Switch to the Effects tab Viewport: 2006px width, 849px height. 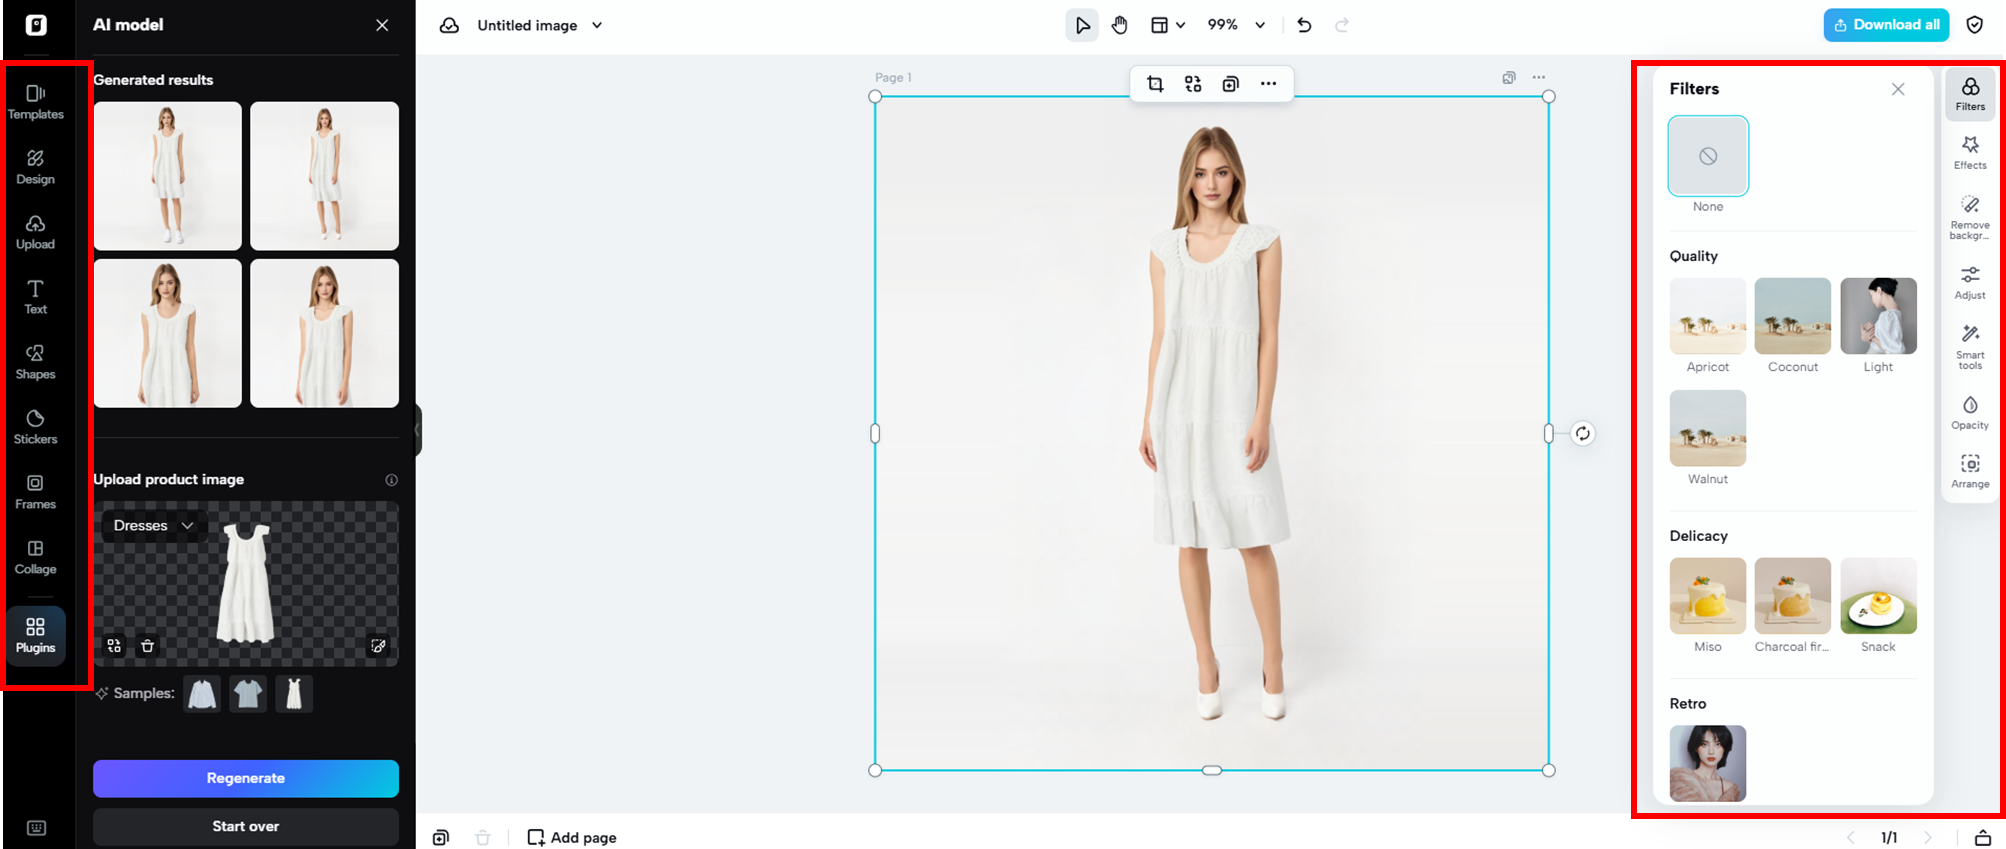point(1969,152)
